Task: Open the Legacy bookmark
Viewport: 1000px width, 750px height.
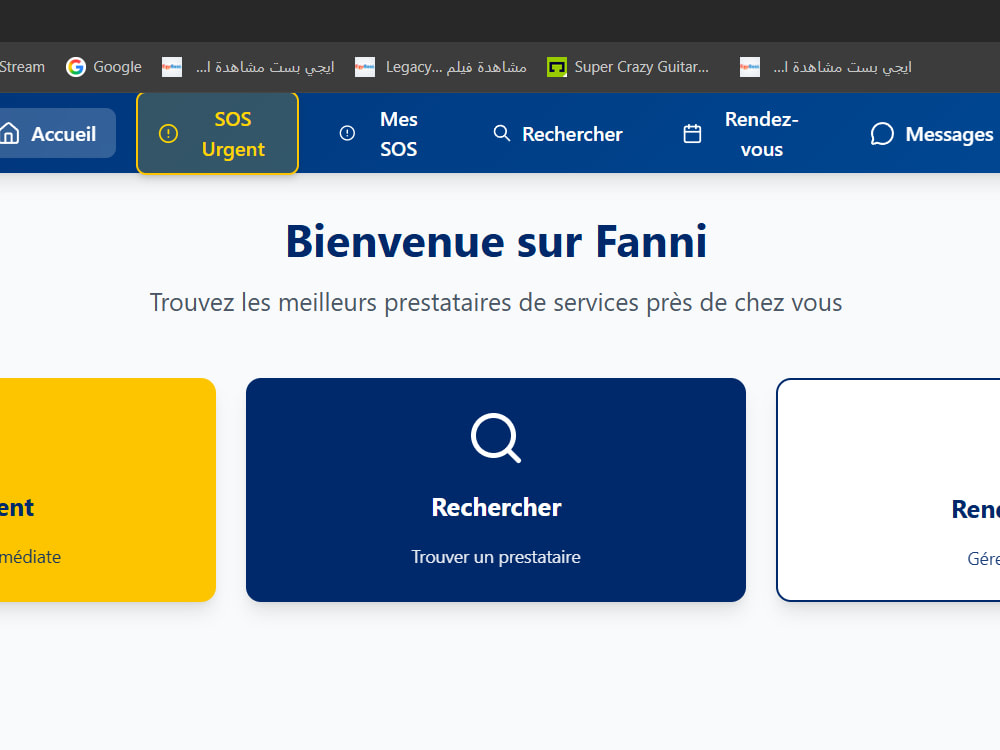Action: click(441, 66)
